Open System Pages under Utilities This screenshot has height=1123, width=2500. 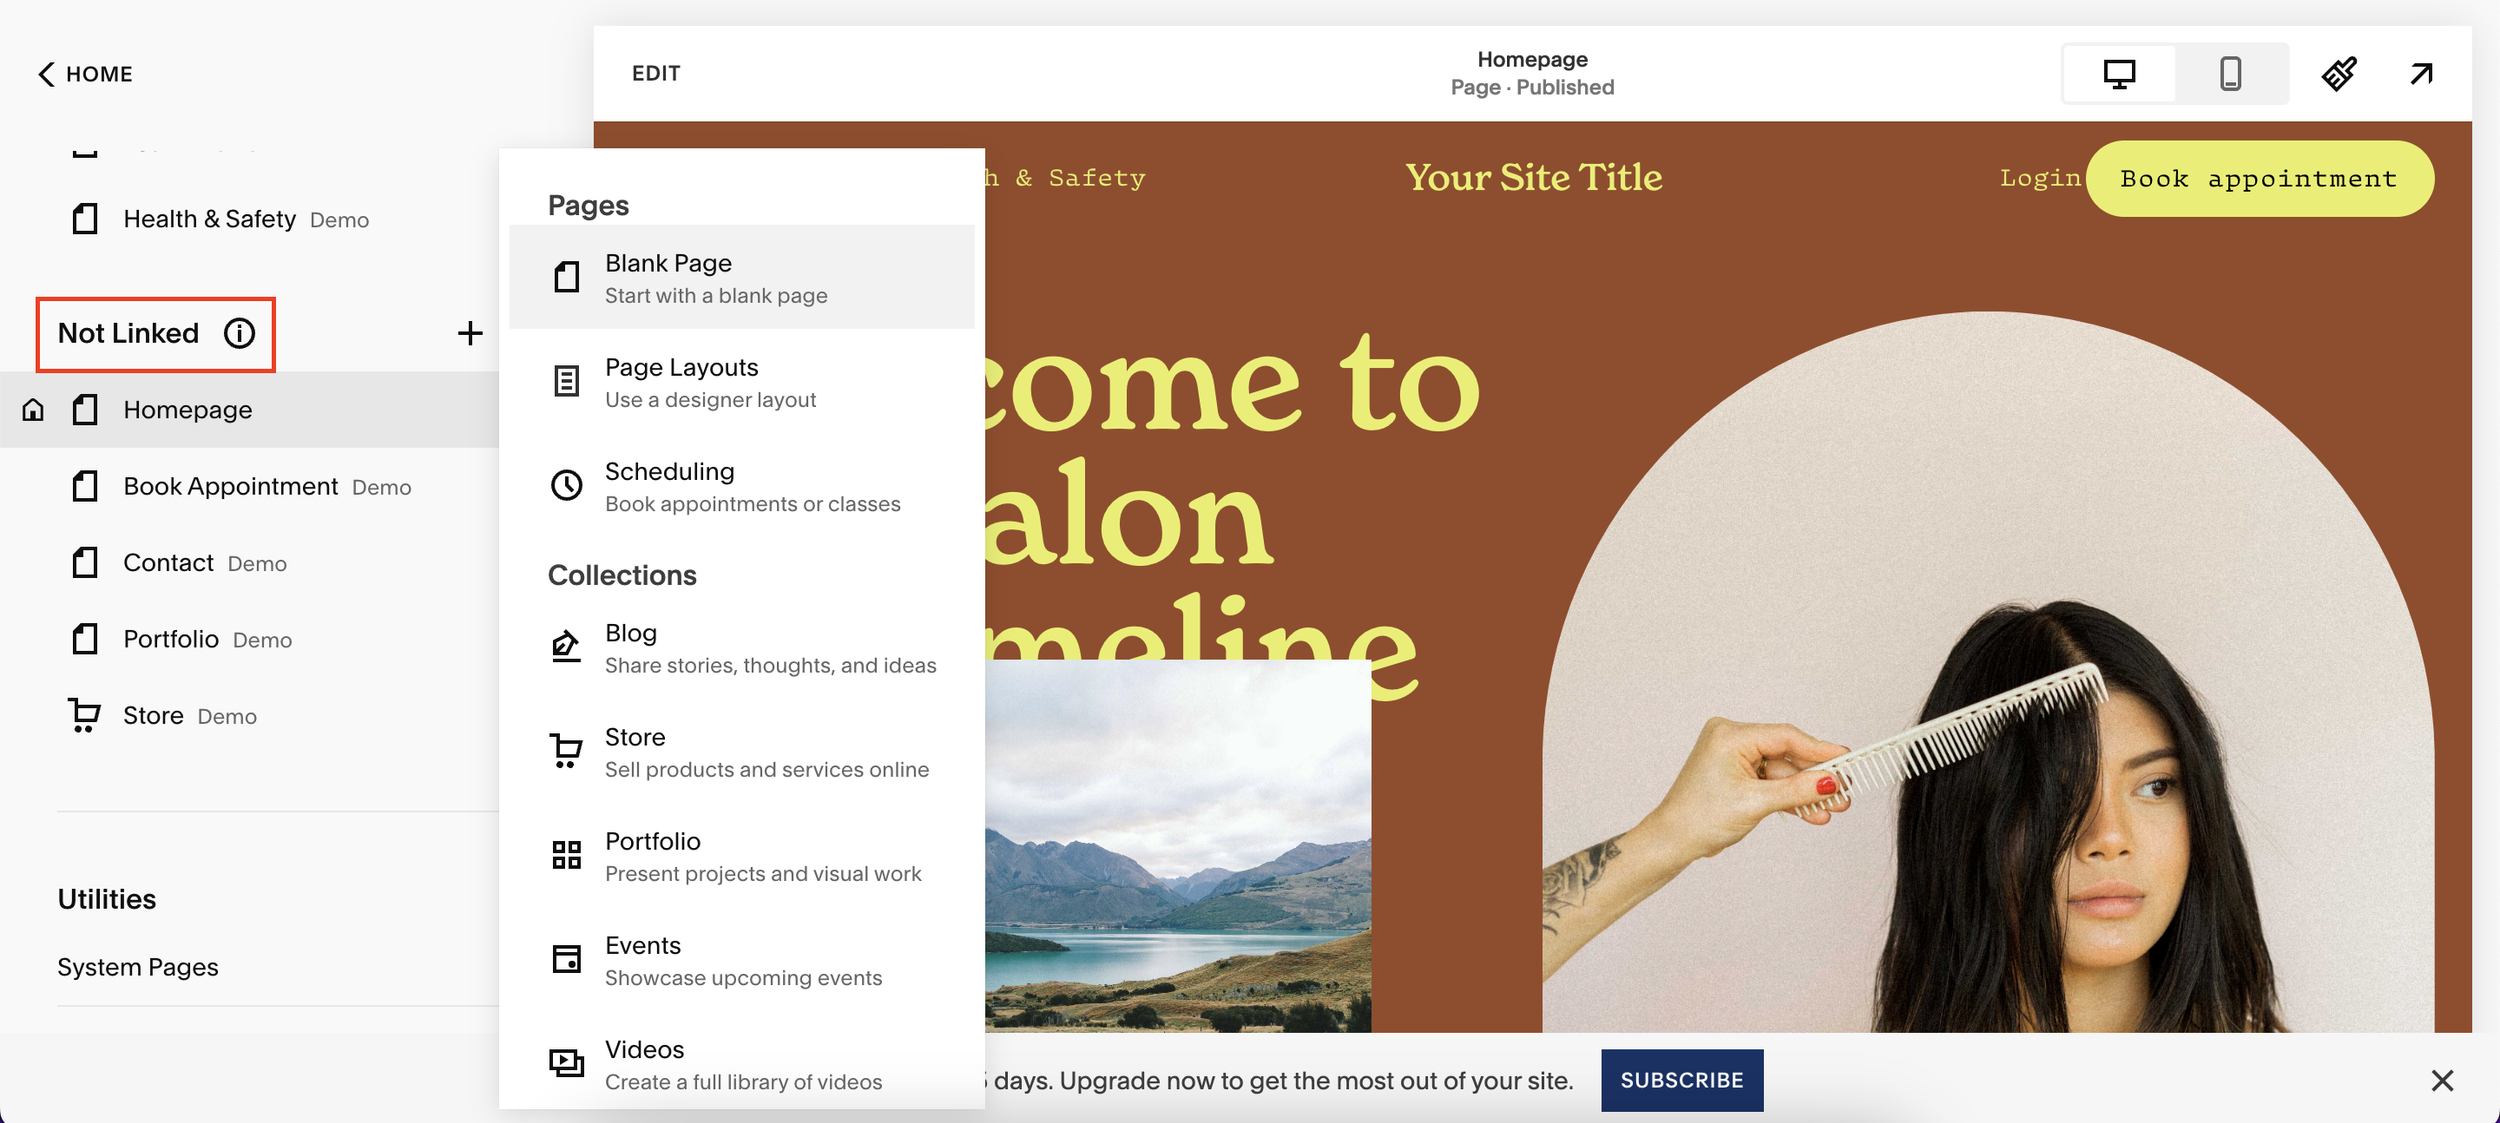138,967
